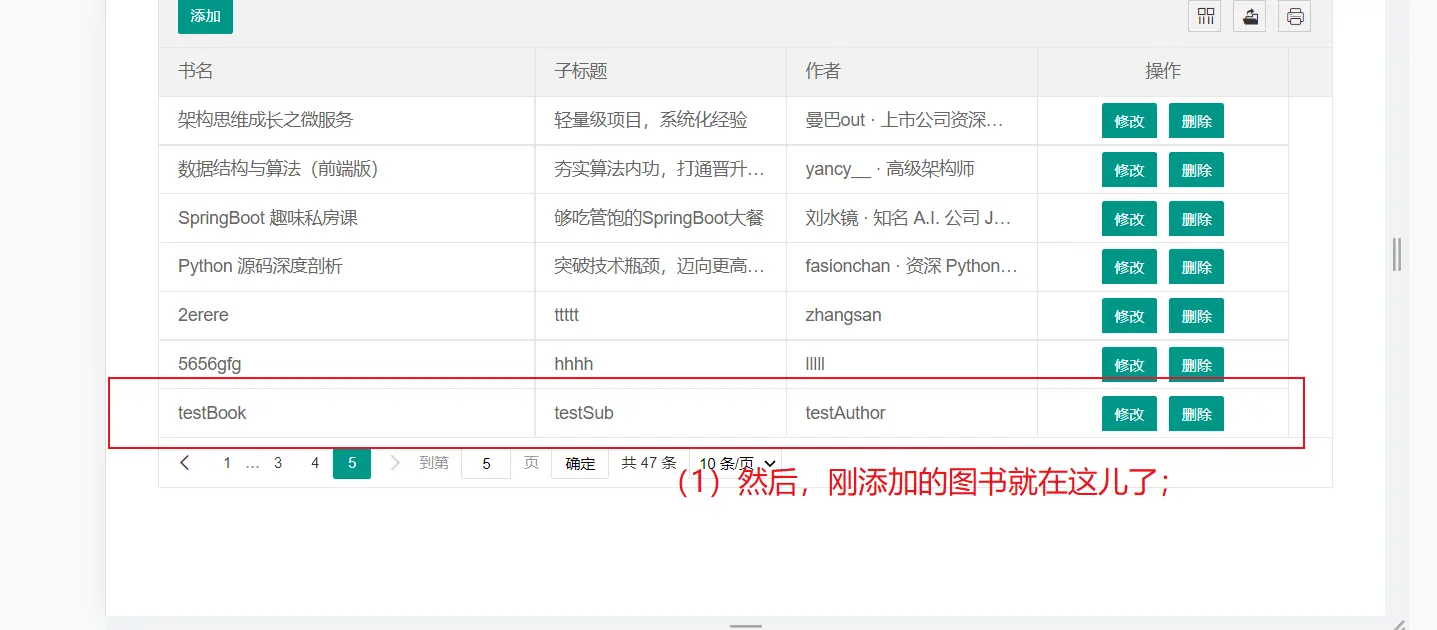Image resolution: width=1437 pixels, height=630 pixels.
Task: Click the page number input field
Action: pyautogui.click(x=486, y=463)
